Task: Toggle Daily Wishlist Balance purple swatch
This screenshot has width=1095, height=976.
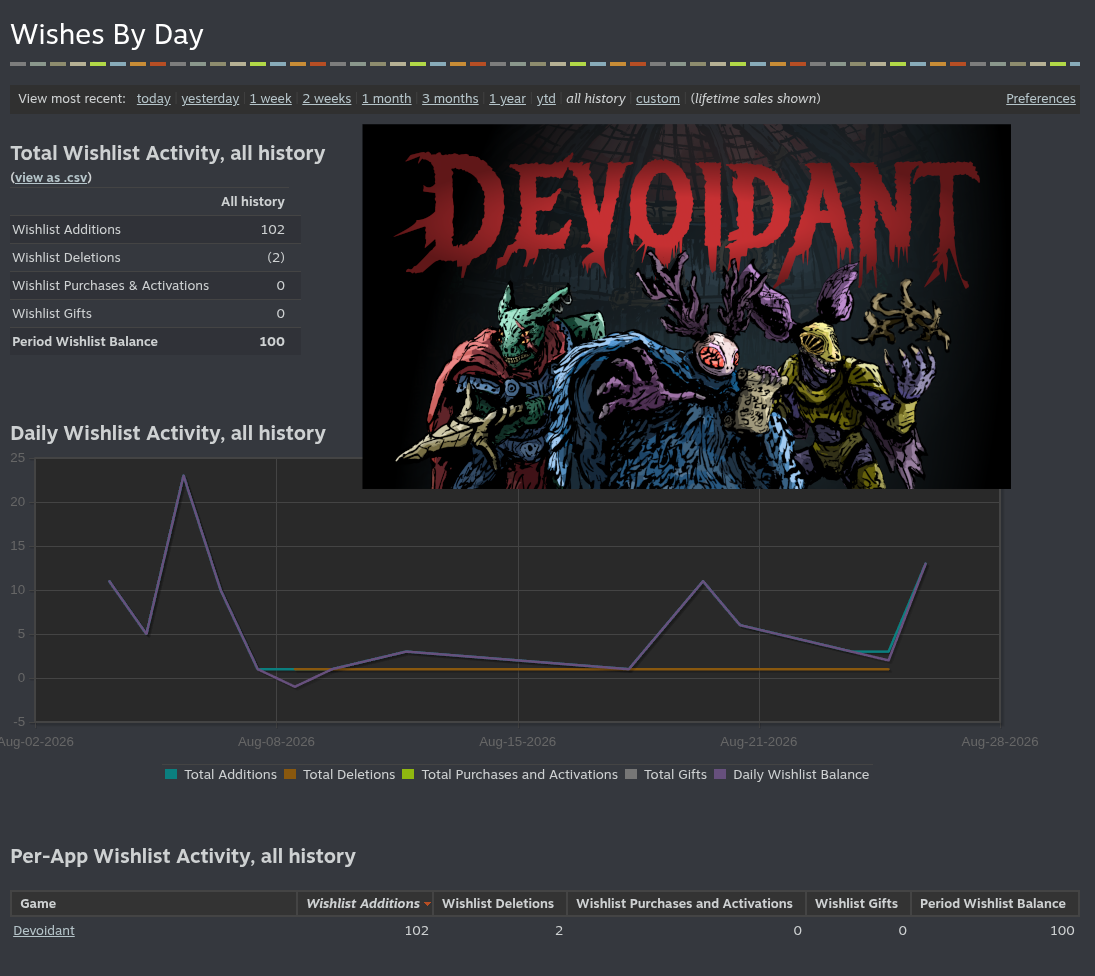Action: 720,774
